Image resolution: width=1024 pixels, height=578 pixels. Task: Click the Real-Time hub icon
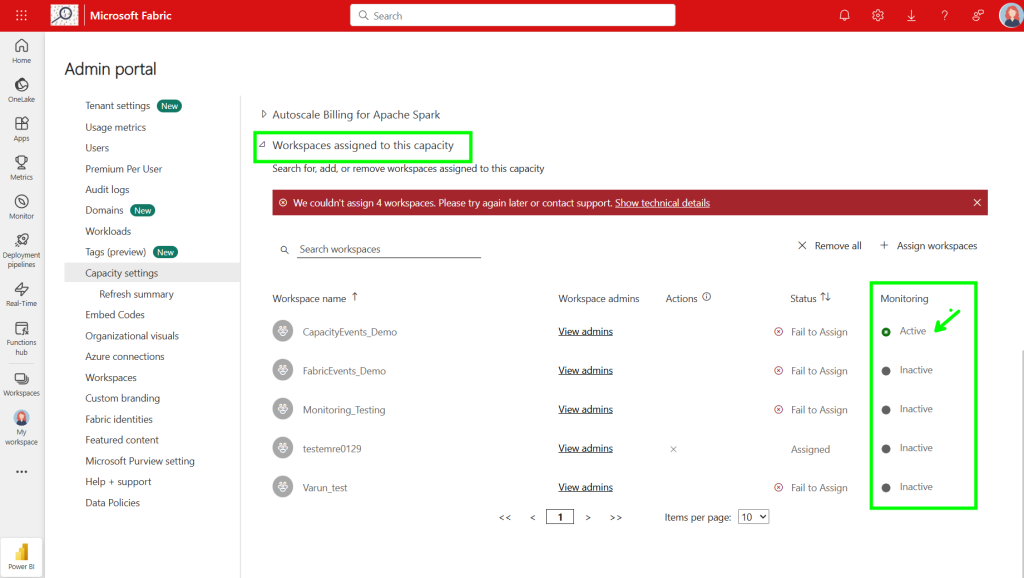coord(21,293)
